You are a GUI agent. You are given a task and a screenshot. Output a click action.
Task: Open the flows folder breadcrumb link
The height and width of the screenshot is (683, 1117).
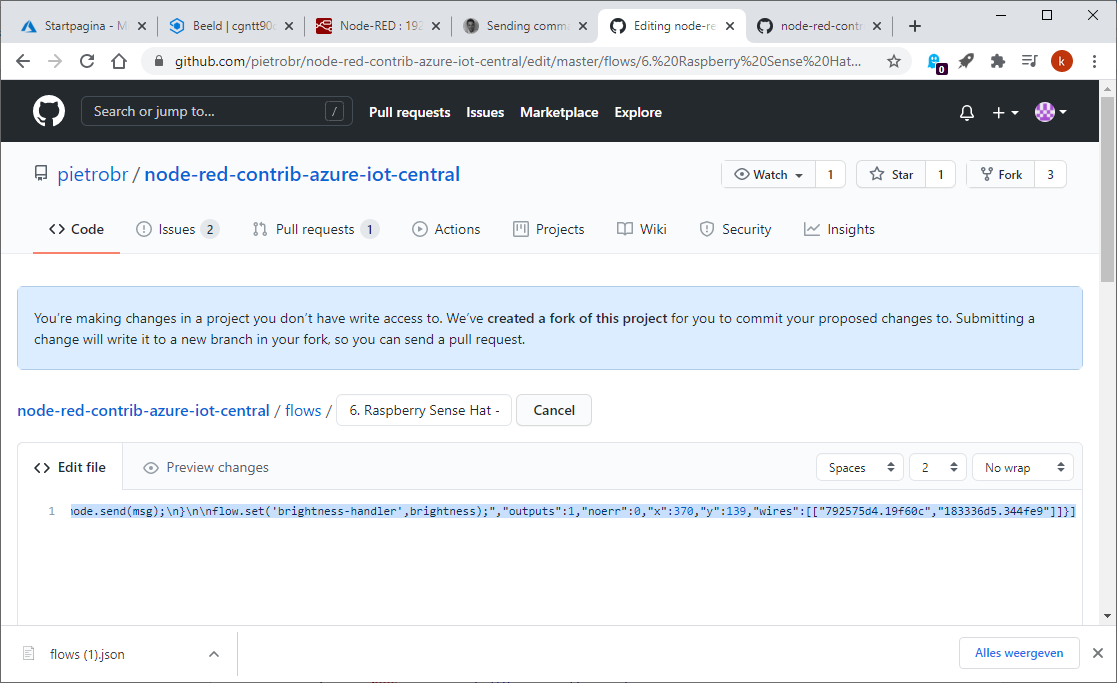pos(303,410)
